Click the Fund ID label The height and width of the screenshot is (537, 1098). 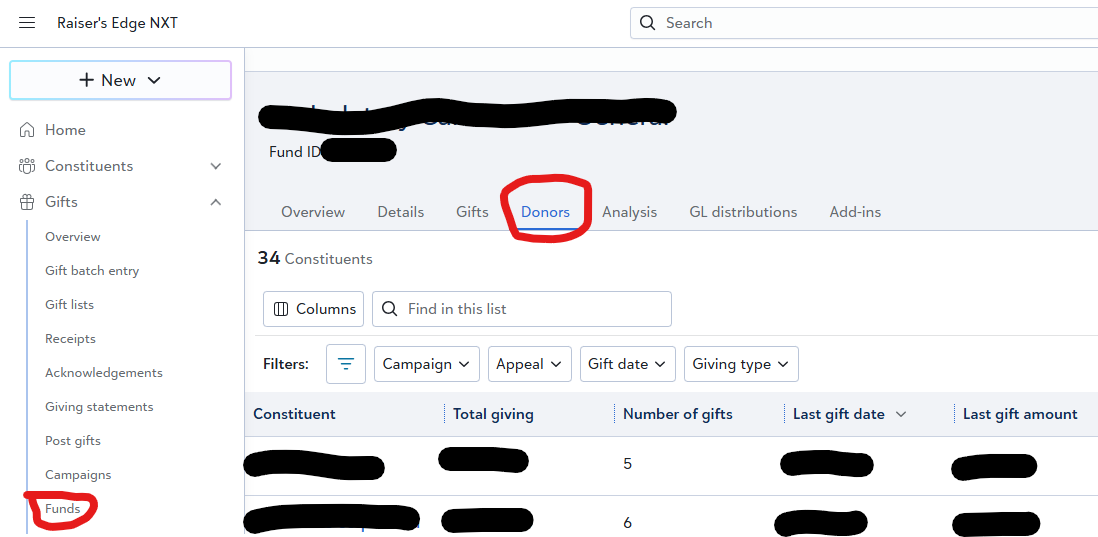pos(295,152)
